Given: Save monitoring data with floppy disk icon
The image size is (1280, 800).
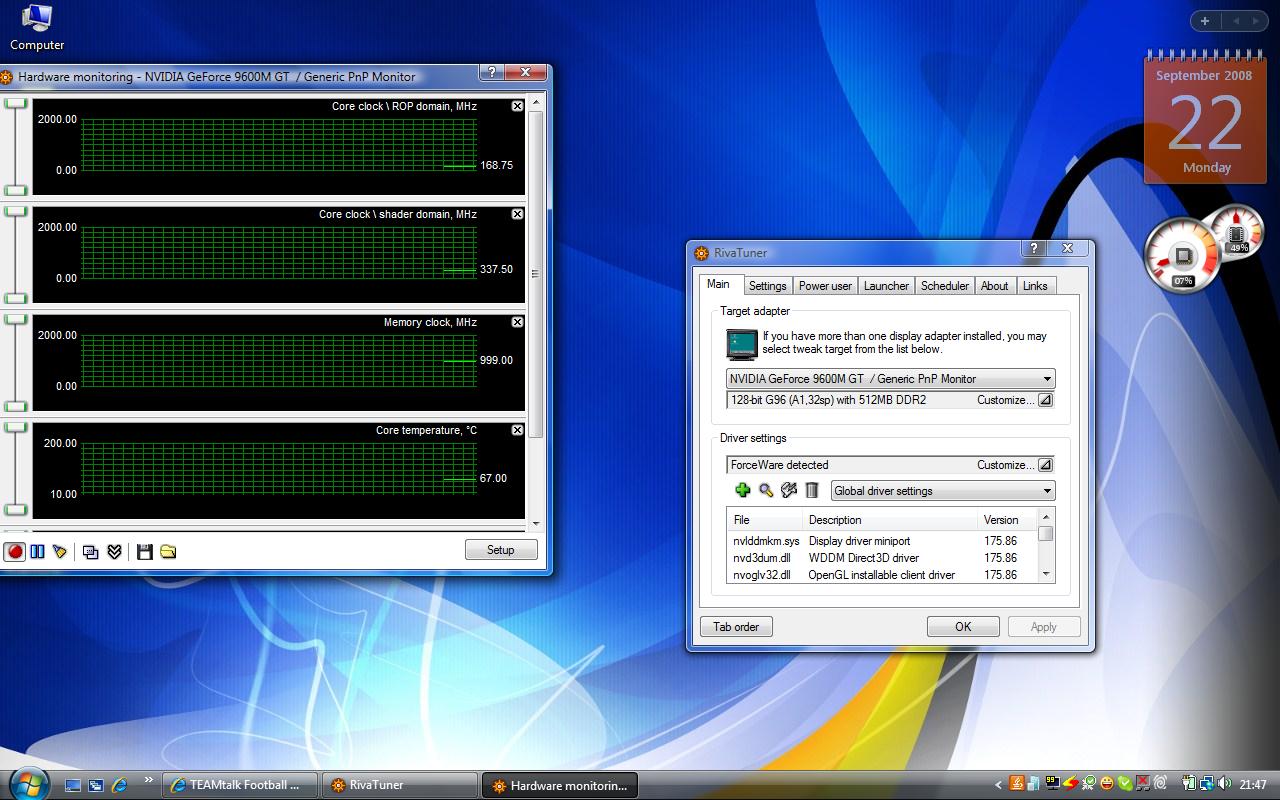Looking at the screenshot, I should (x=145, y=551).
